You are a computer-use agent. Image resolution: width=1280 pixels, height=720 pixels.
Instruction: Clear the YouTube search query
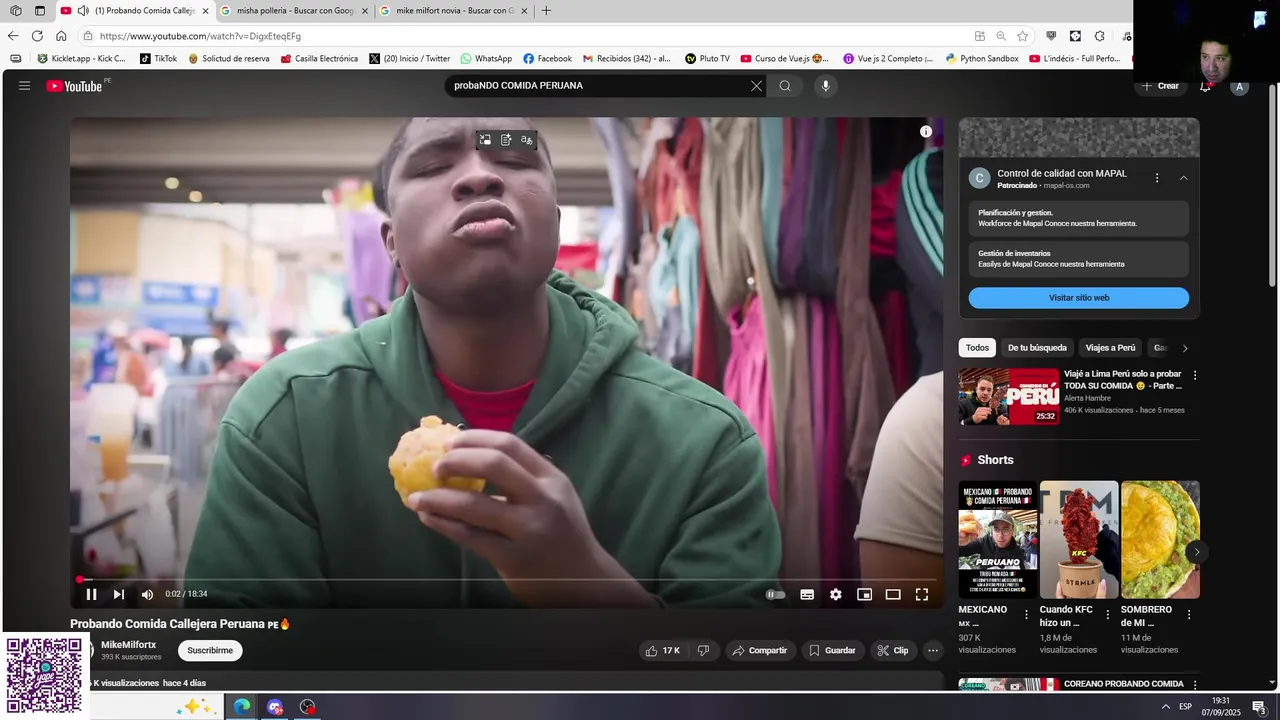[756, 86]
